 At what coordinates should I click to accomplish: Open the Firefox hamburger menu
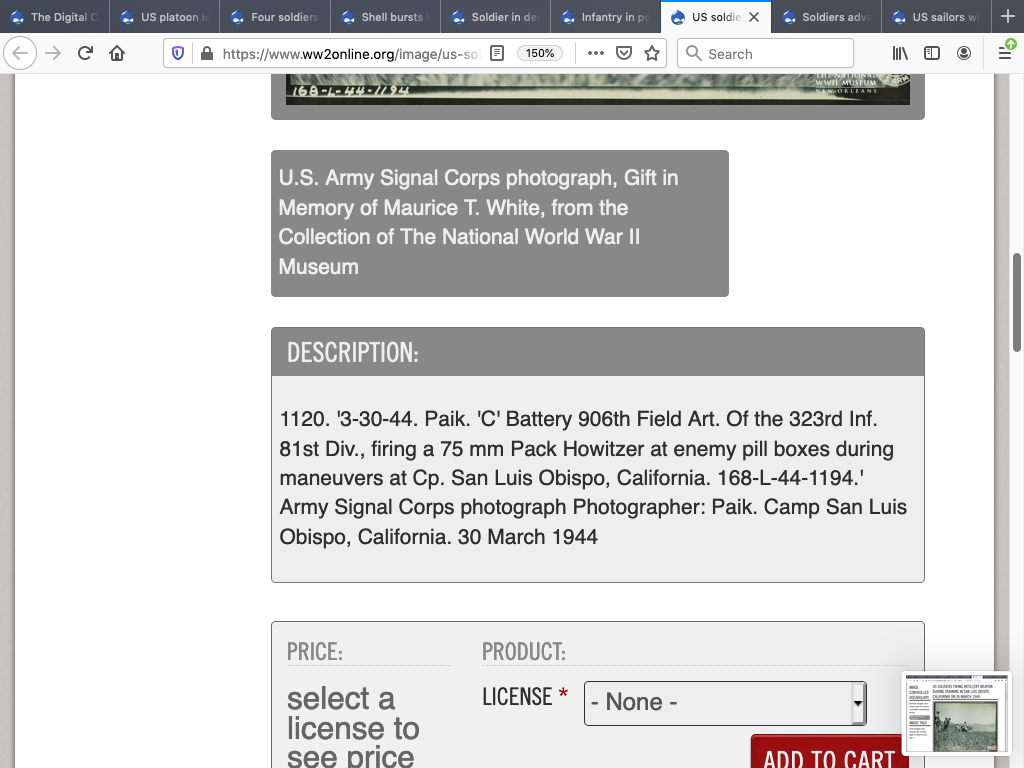pyautogui.click(x=1004, y=53)
